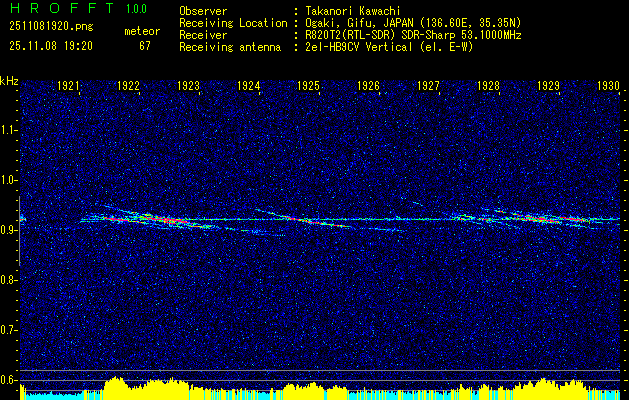Click the 1926 time axis label
Image resolution: width=629 pixels, height=400 pixels.
[368, 86]
